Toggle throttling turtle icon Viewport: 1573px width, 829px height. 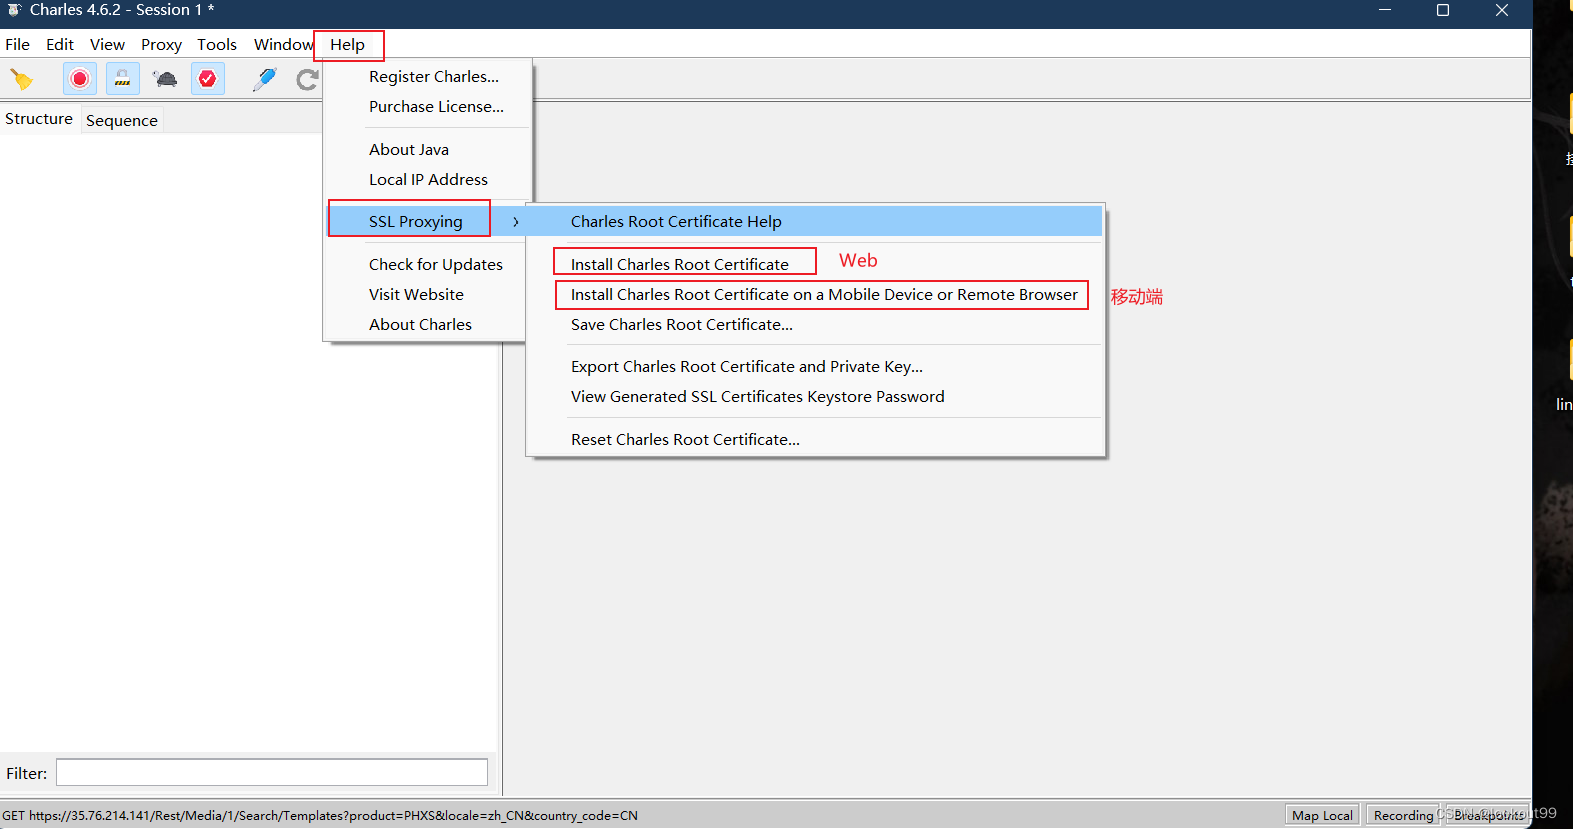165,79
